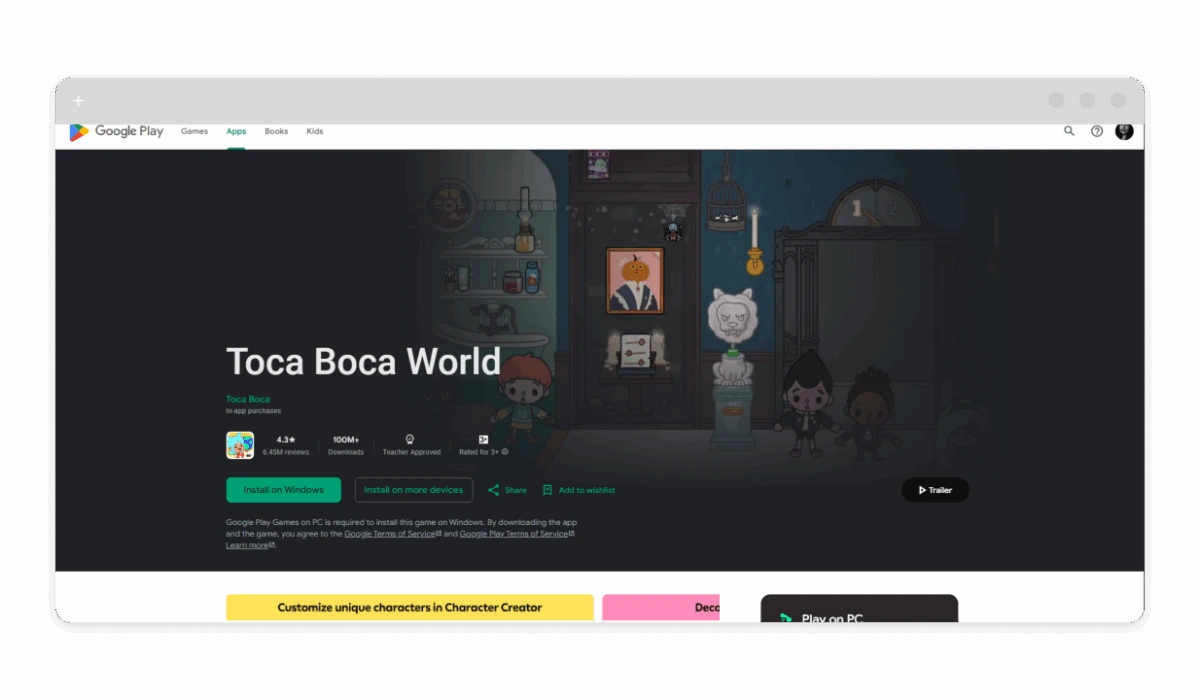Add Toca Boca World to wishlist
Viewport: 1200px width, 700px height.
pos(578,490)
